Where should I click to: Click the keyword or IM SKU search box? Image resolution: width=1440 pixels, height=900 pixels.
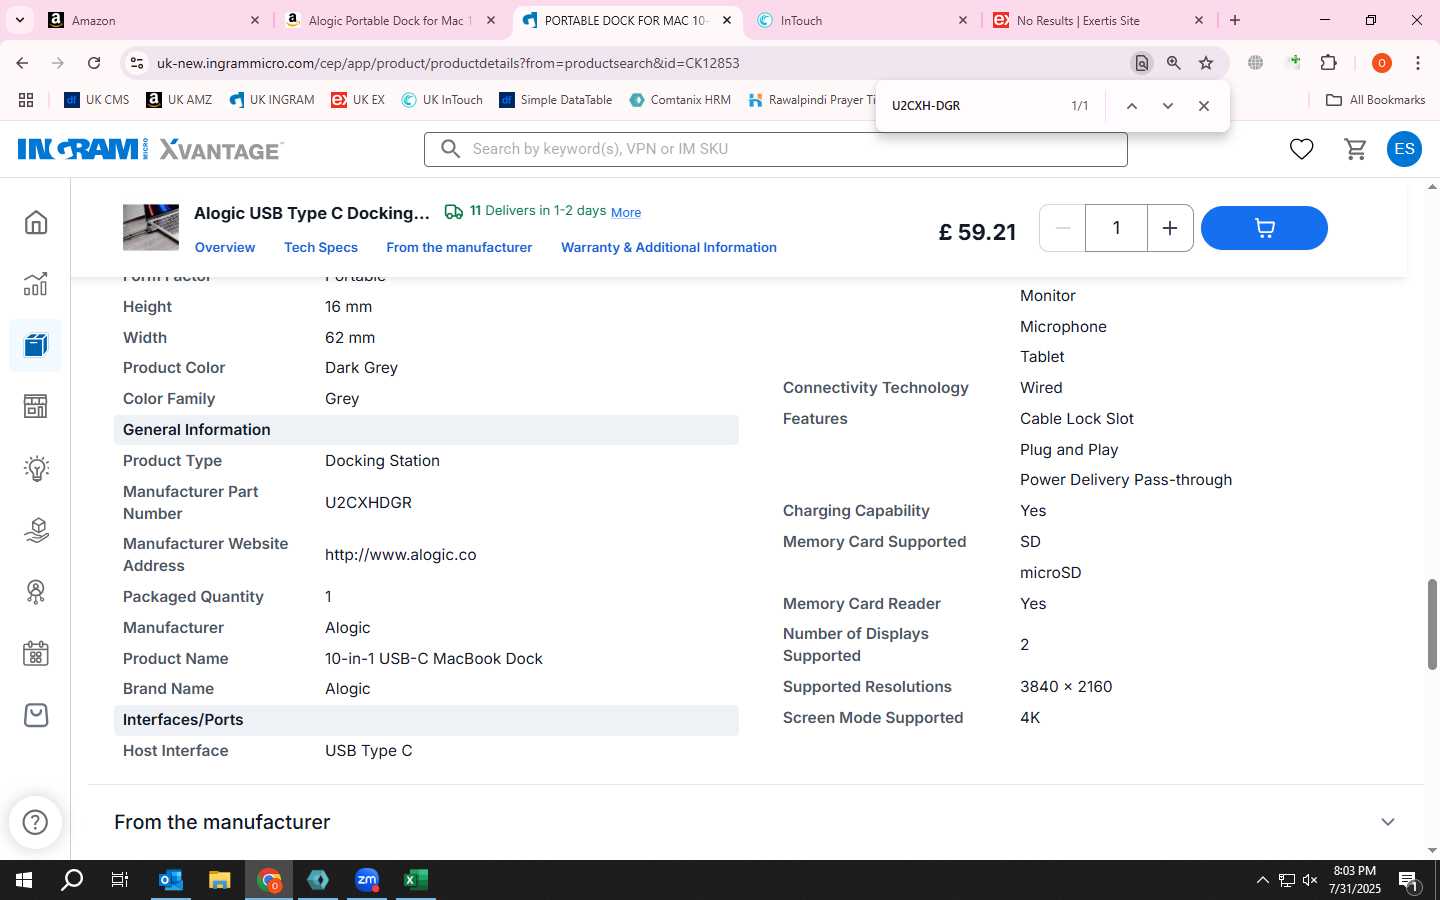(776, 149)
